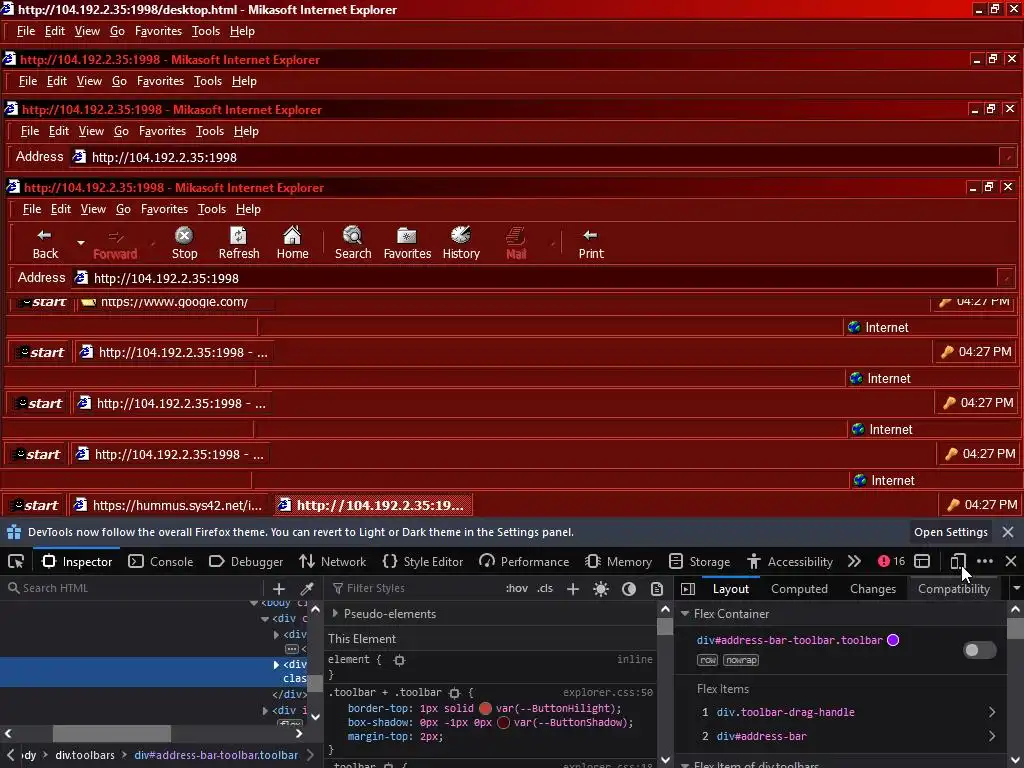The image size is (1024, 768).
Task: Open the Compatibility sidebar tab
Action: pyautogui.click(x=953, y=589)
